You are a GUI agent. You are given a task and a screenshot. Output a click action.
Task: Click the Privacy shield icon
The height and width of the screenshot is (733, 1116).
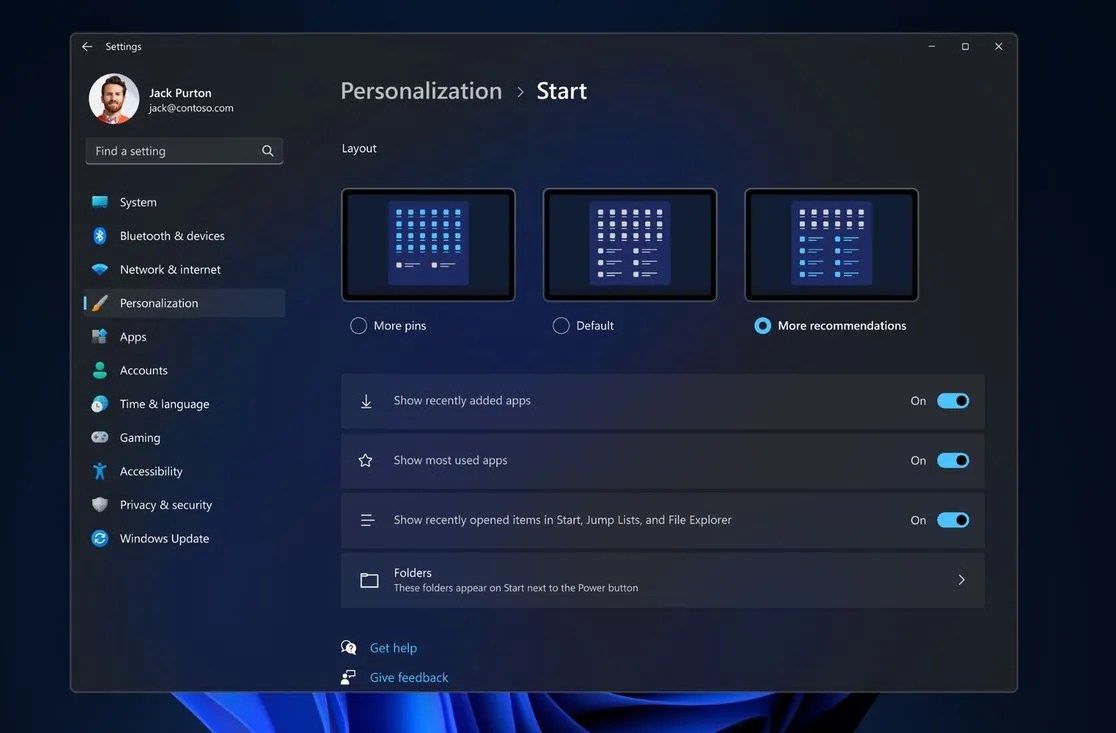pyautogui.click(x=100, y=505)
